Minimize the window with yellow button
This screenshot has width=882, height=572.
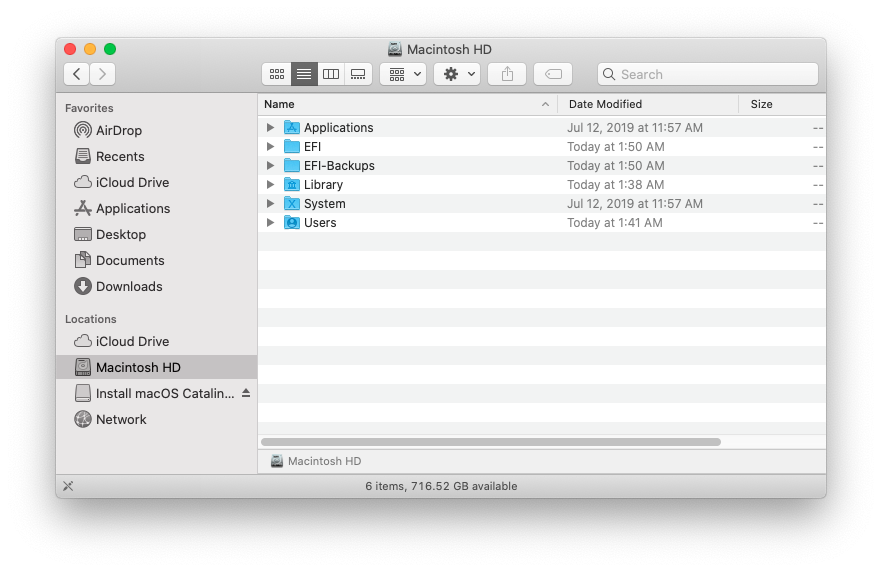[90, 49]
